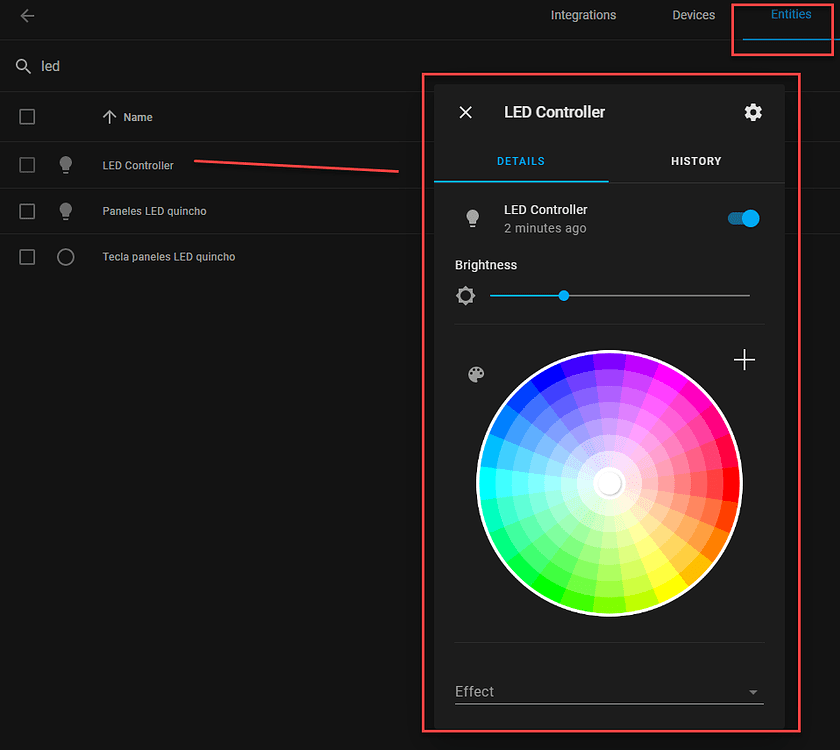Click the brightness gear icon
The height and width of the screenshot is (750, 840).
coord(466,295)
